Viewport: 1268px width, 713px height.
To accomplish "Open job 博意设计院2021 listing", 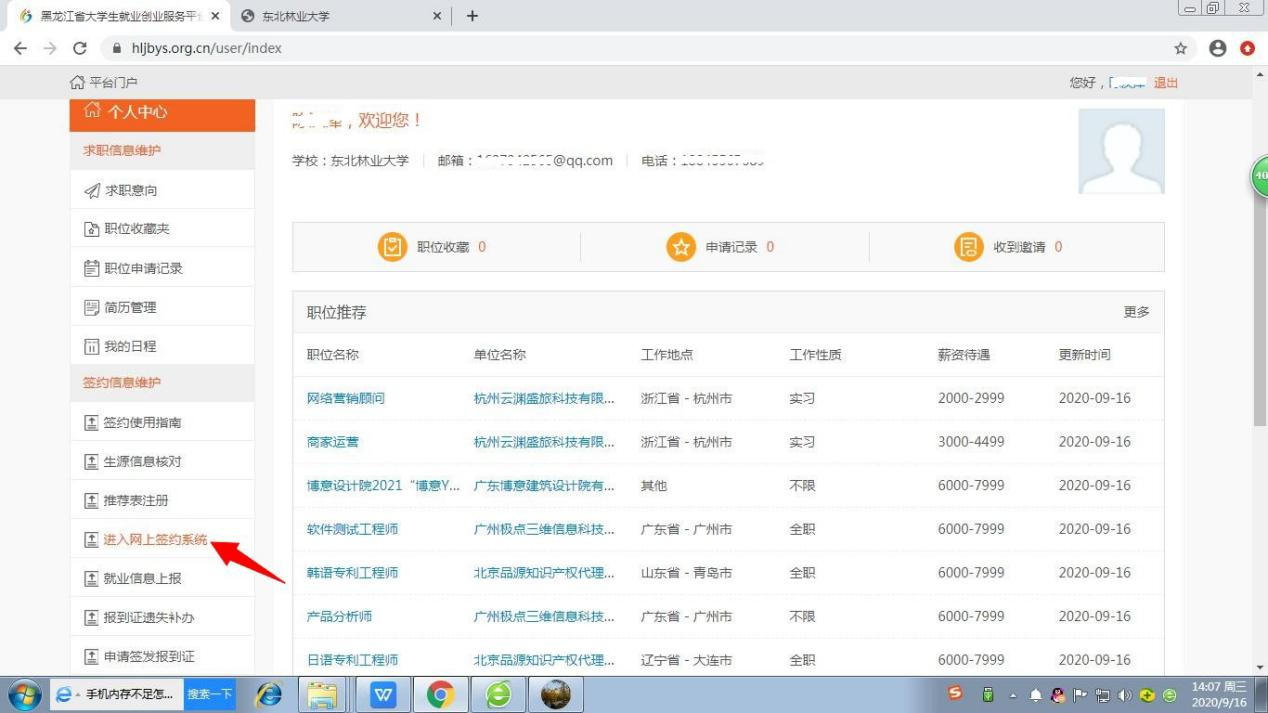I will (x=383, y=485).
